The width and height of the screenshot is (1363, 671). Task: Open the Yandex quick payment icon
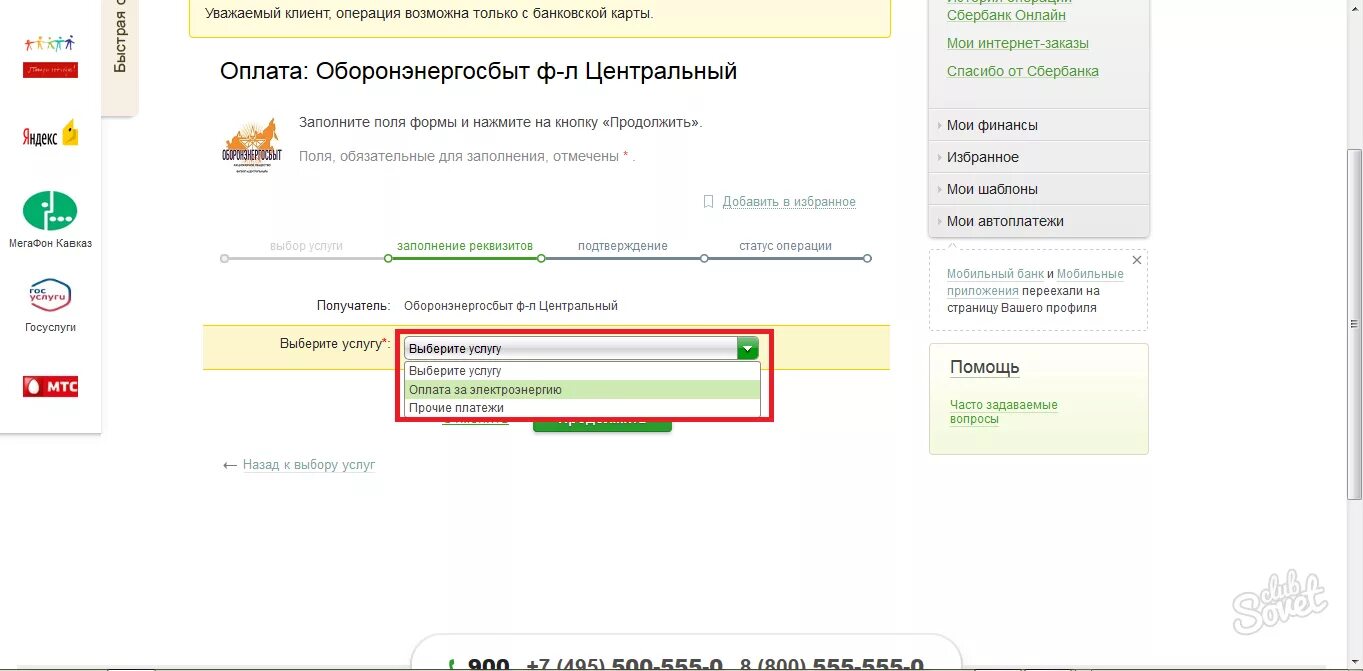(50, 134)
